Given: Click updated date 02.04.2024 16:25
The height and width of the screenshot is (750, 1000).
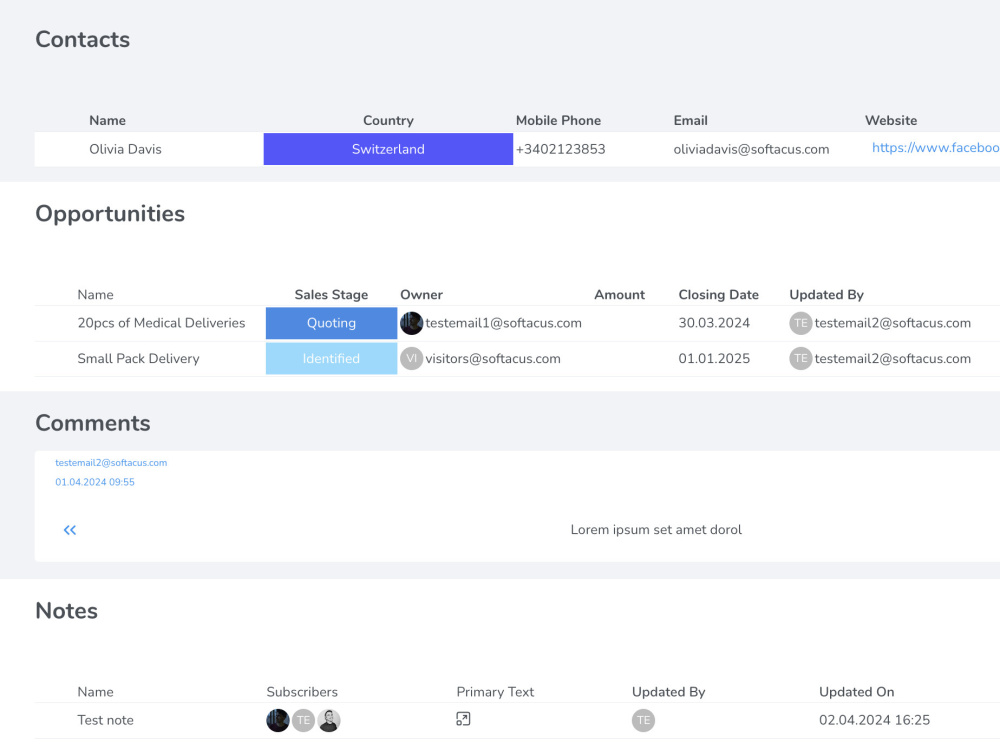Looking at the screenshot, I should coord(874,721).
